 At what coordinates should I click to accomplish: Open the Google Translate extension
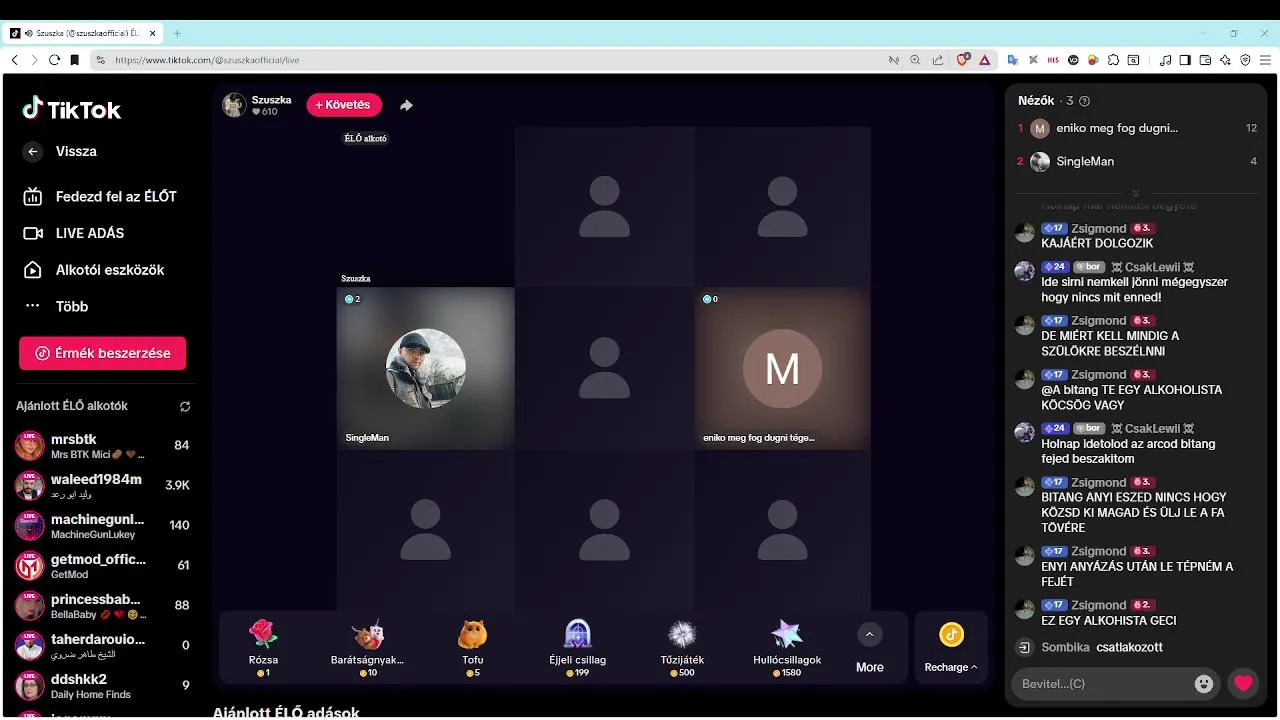tap(1013, 60)
